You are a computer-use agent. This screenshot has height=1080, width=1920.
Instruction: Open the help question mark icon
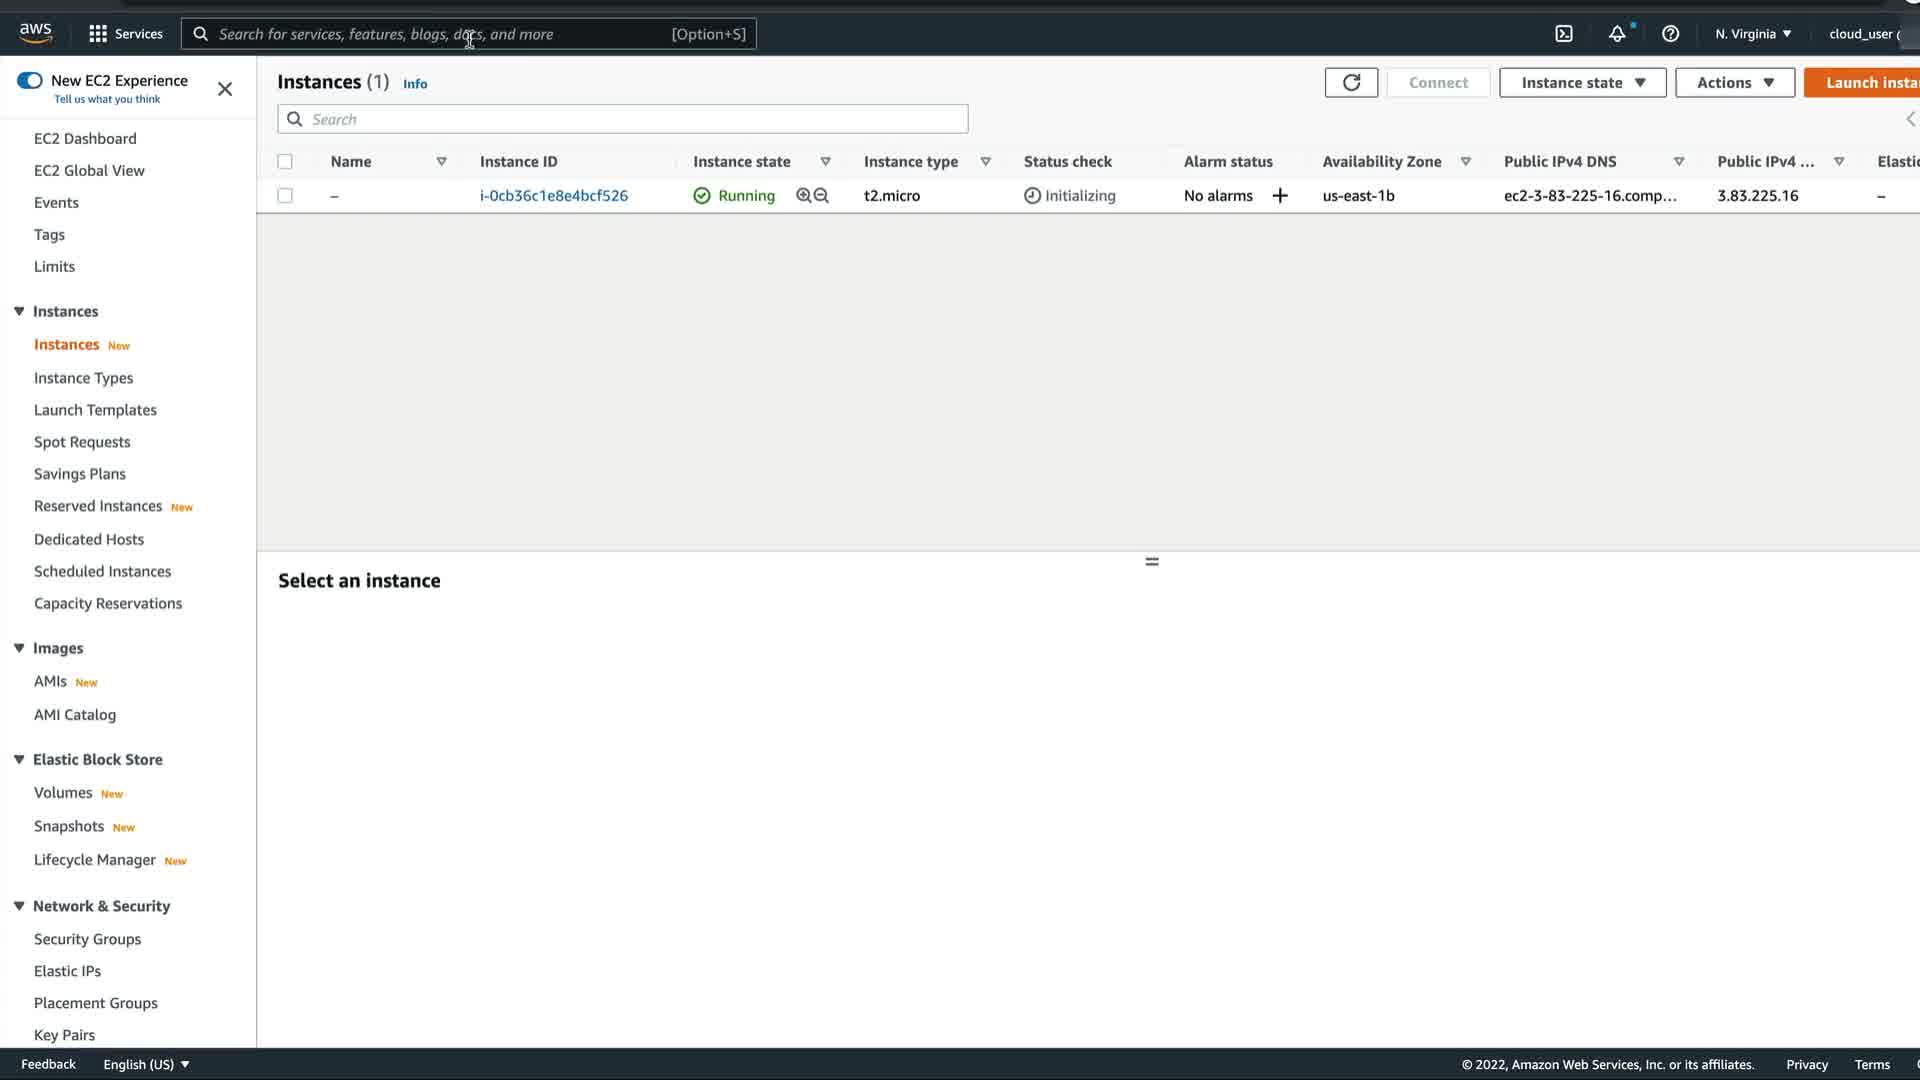click(x=1670, y=34)
